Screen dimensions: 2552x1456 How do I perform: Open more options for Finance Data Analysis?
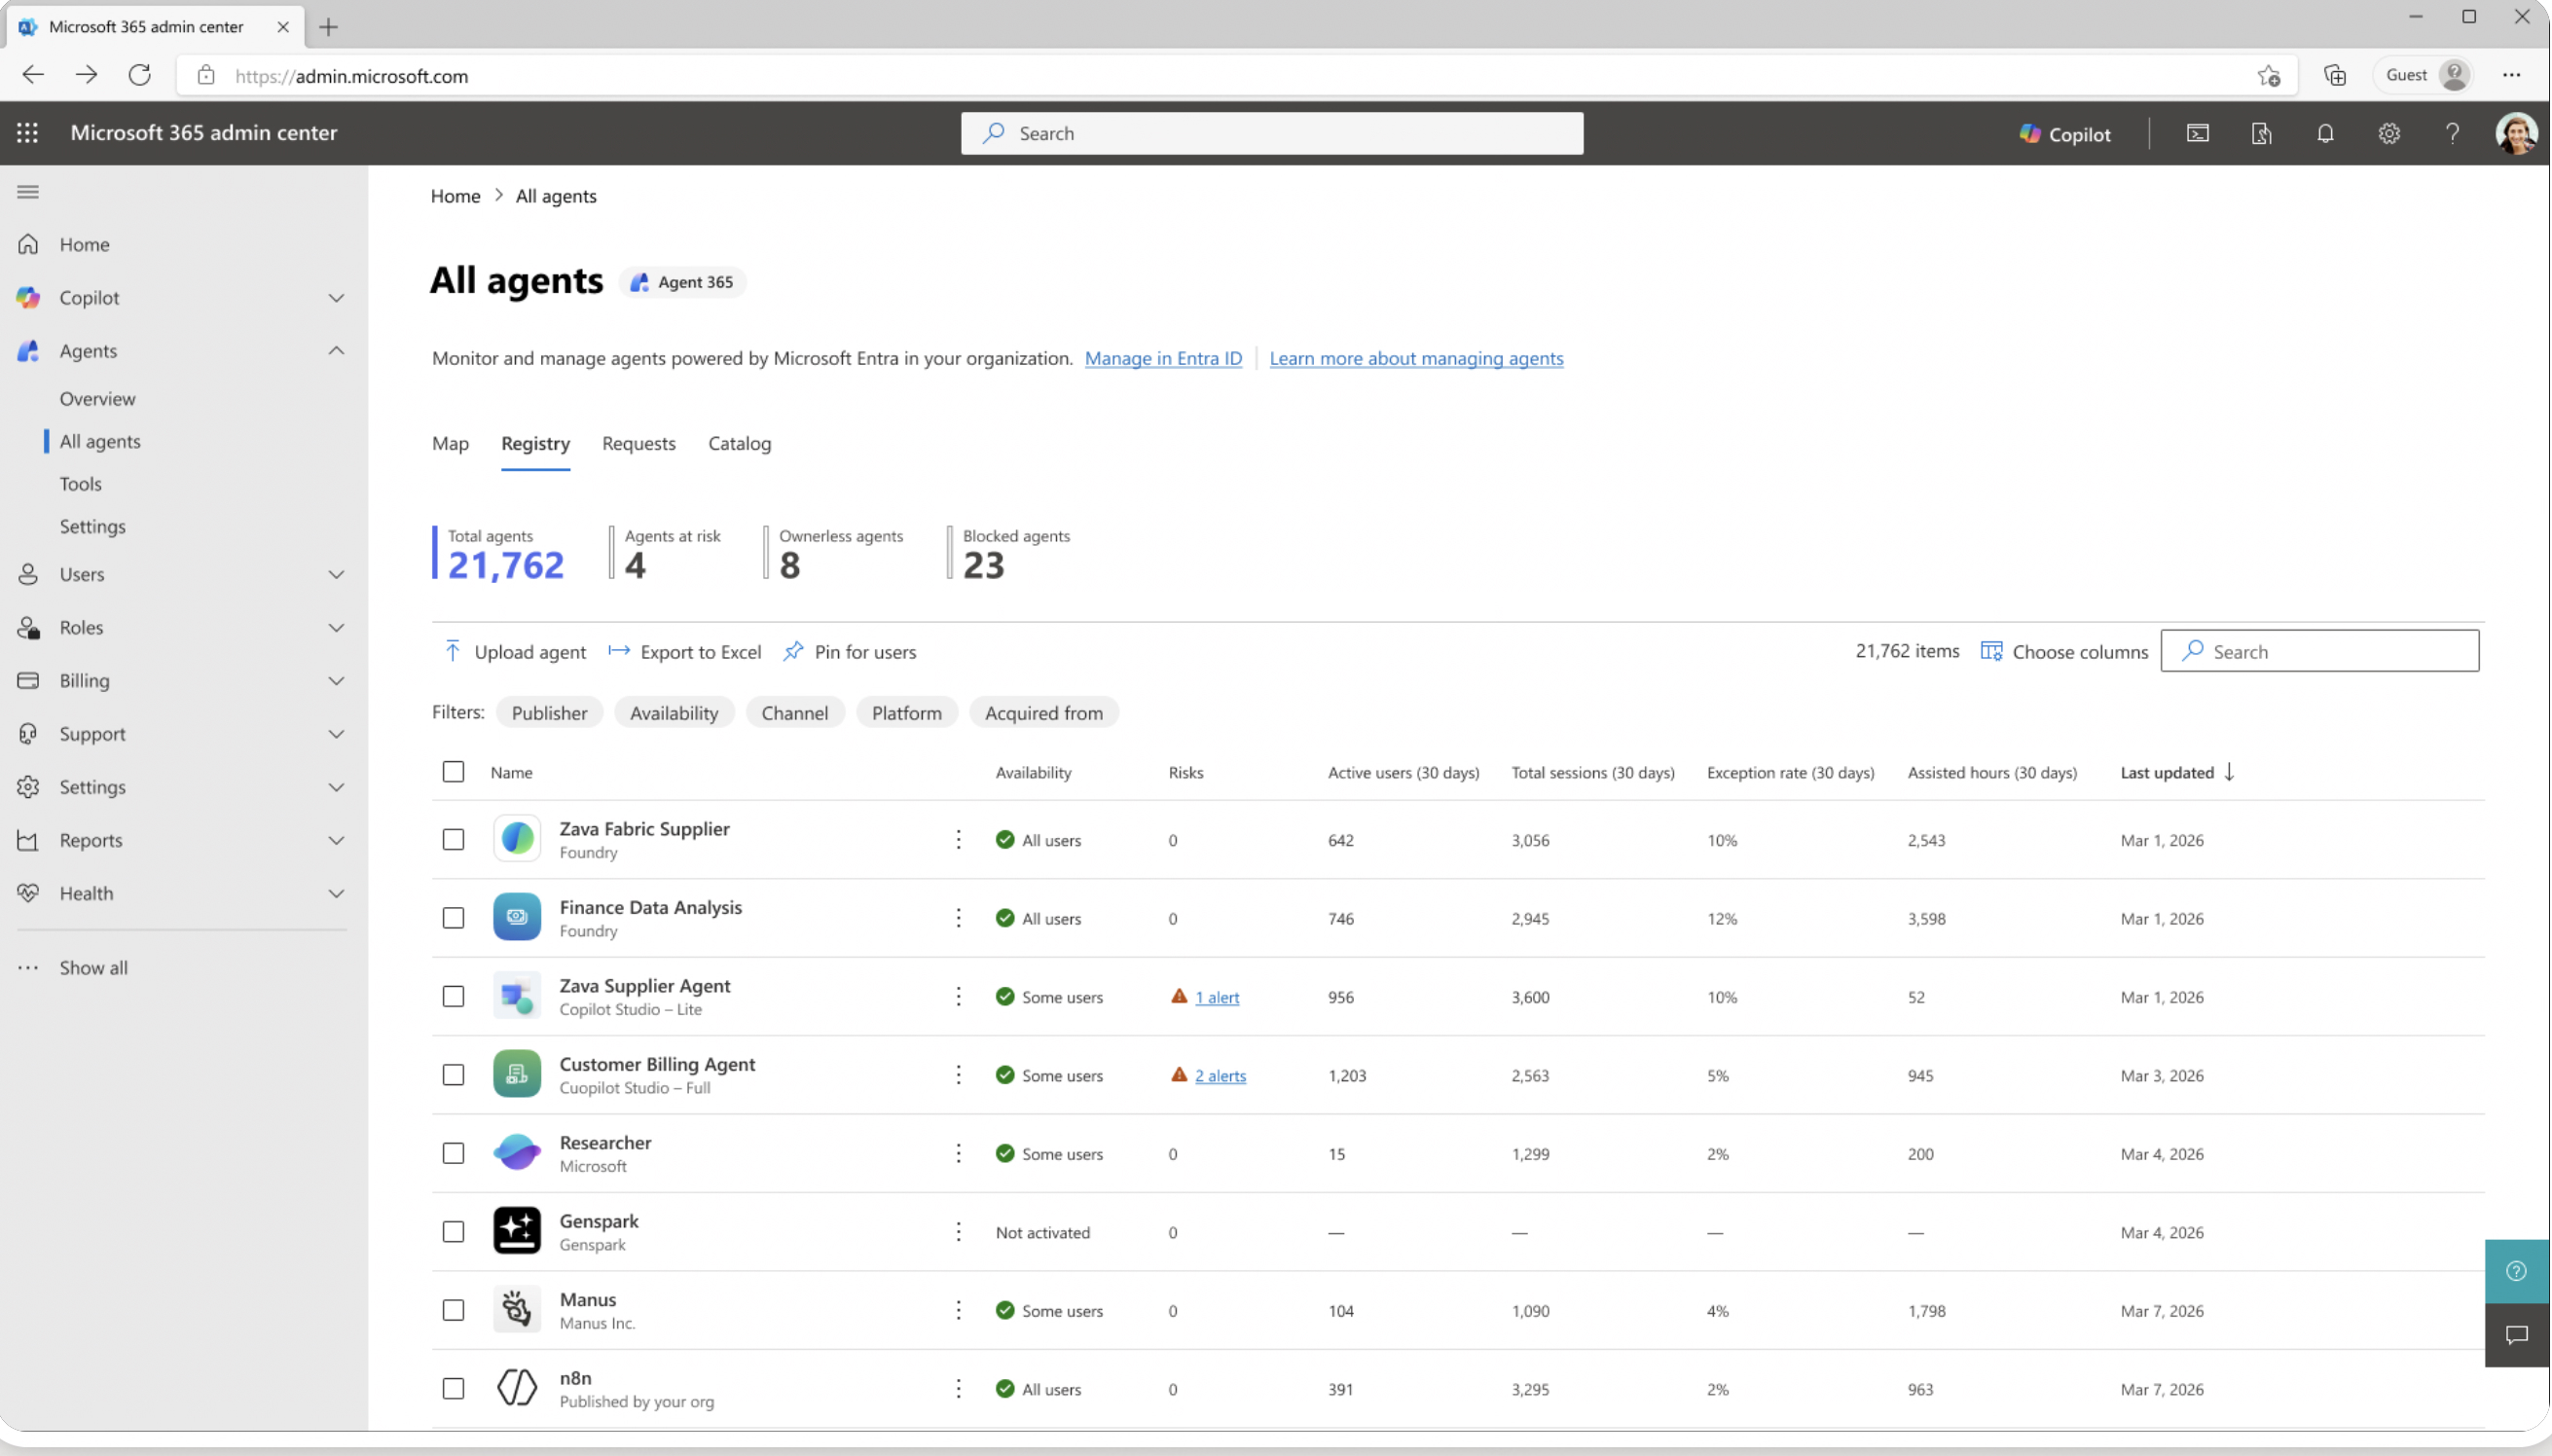pos(958,918)
